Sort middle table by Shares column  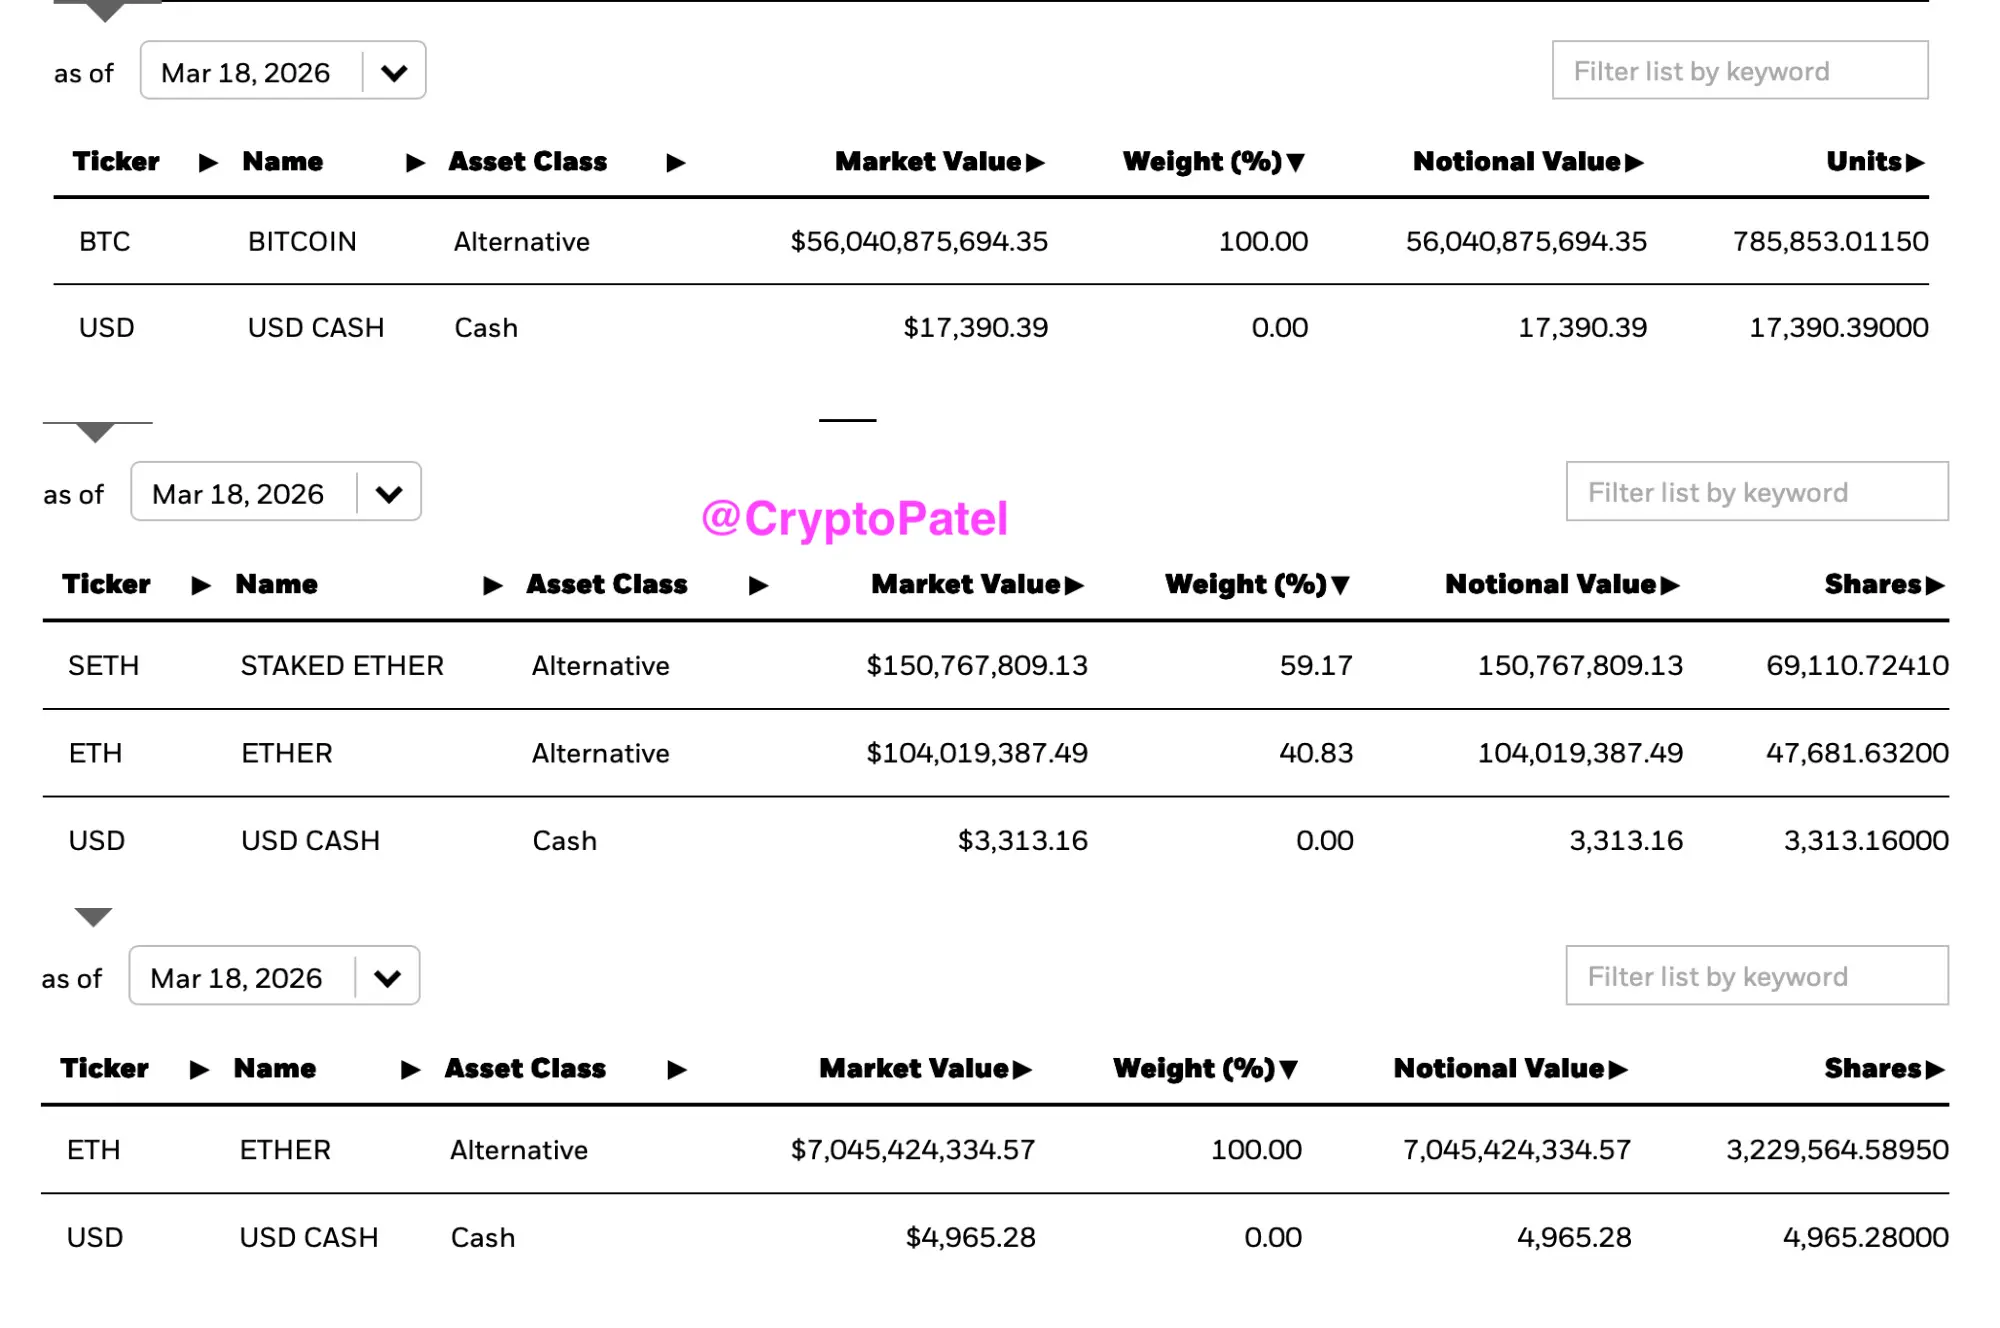[x=1935, y=586]
